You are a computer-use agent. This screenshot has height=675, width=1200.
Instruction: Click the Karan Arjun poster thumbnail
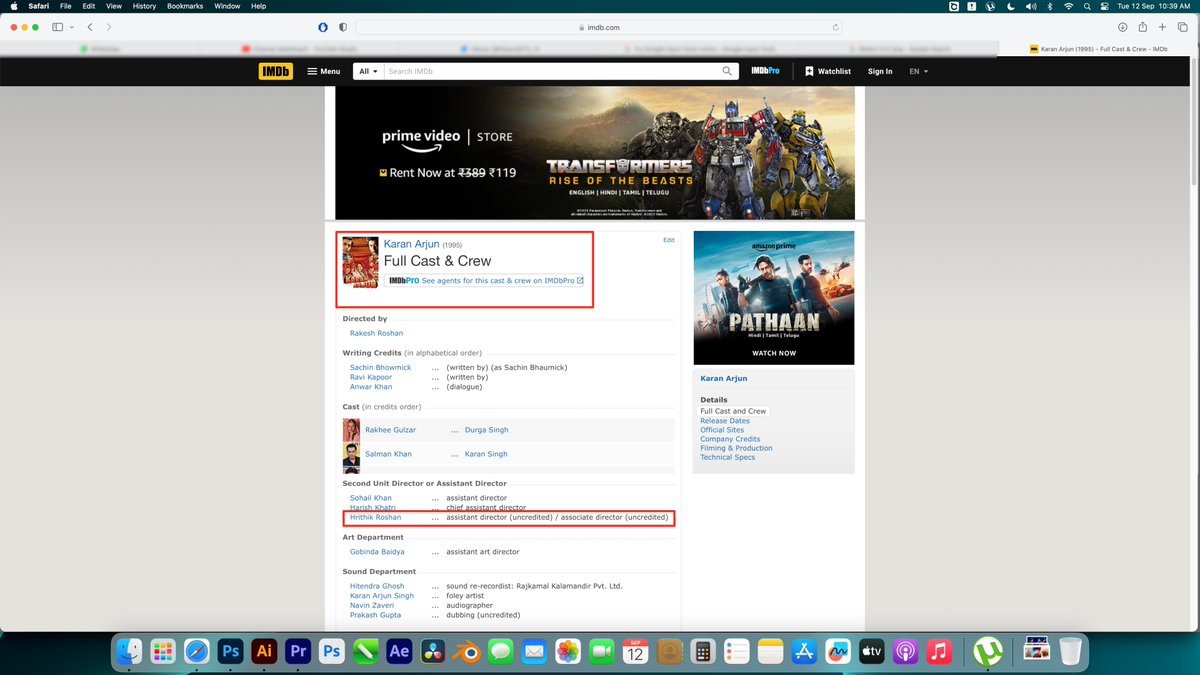tap(360, 262)
